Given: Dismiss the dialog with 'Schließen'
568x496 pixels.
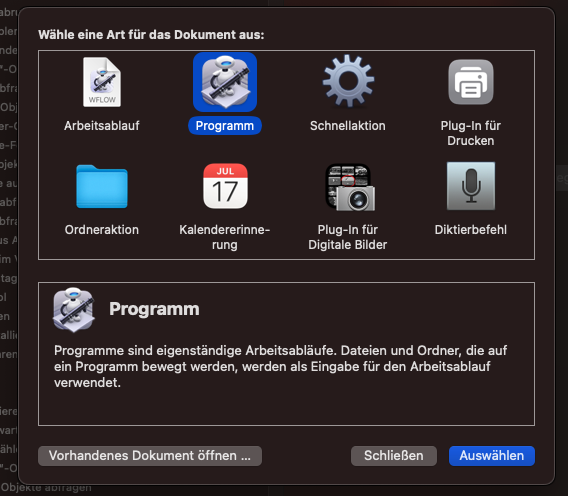Looking at the screenshot, I should tap(394, 456).
